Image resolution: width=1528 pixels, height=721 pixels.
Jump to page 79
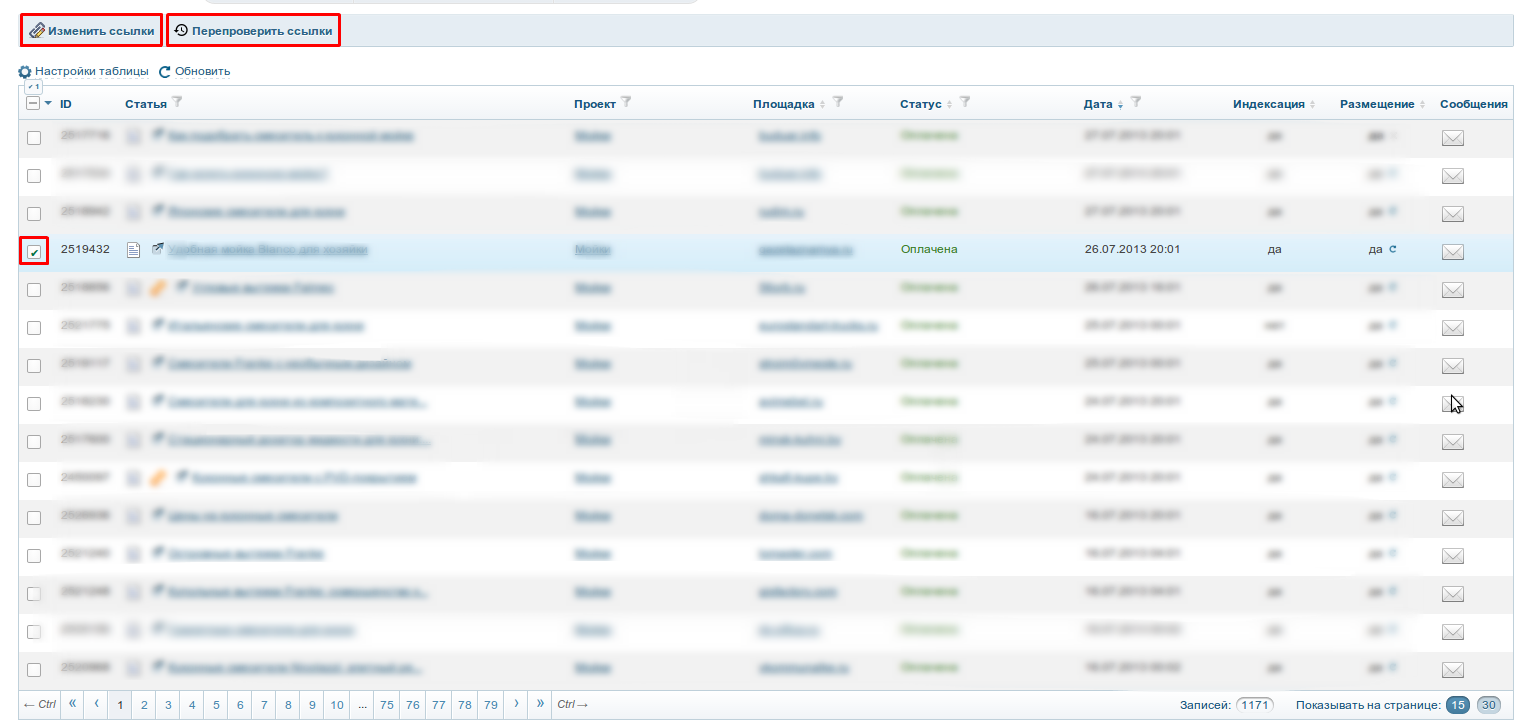(491, 704)
